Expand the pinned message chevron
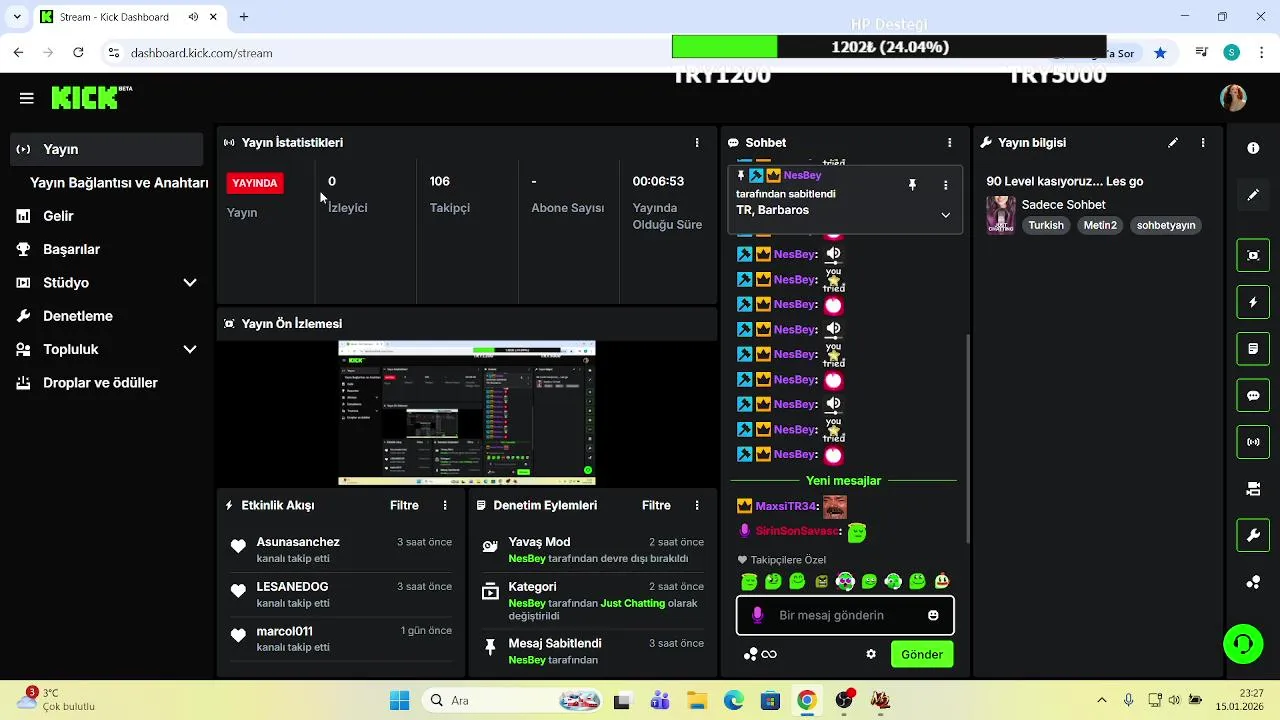 coord(945,215)
